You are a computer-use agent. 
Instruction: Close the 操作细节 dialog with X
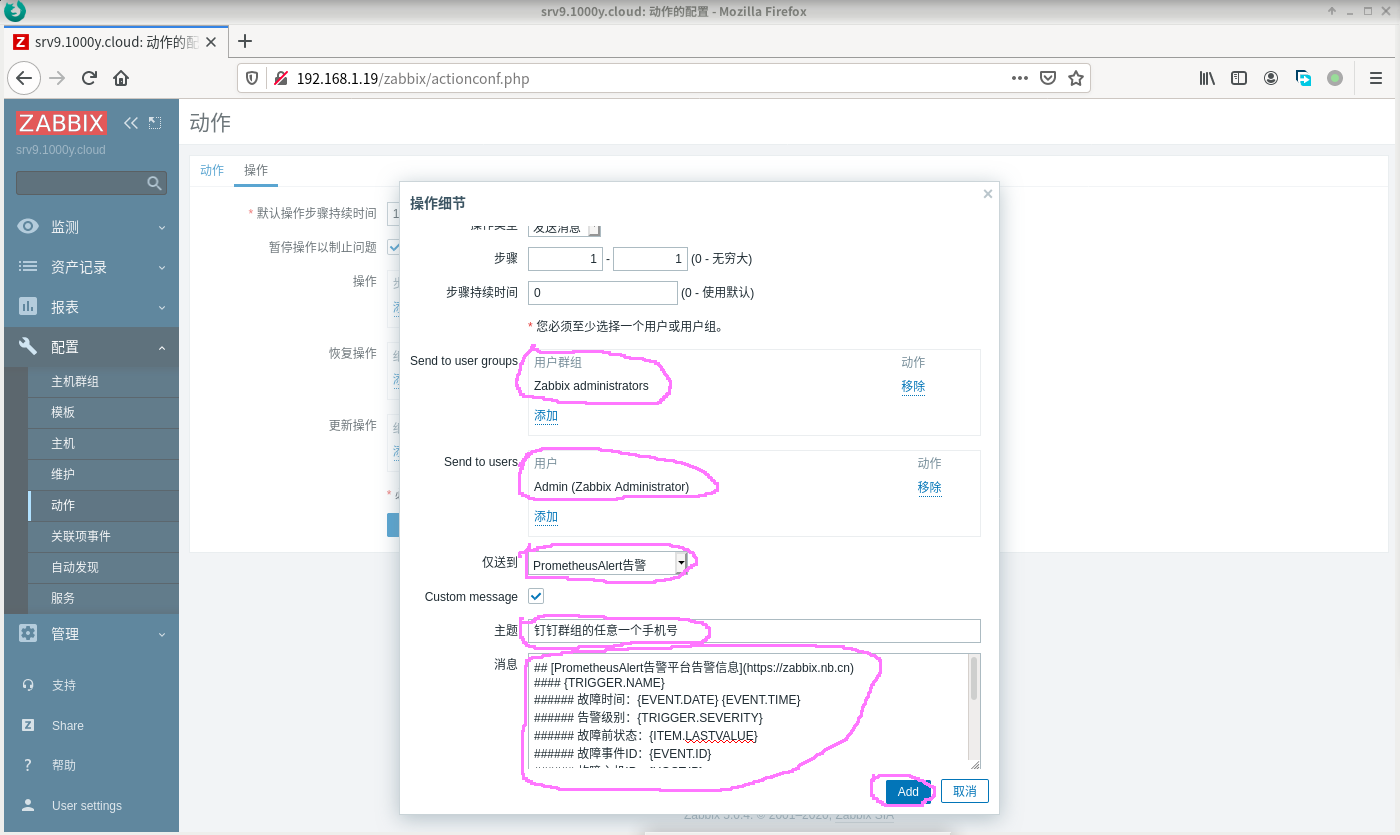coord(988,194)
